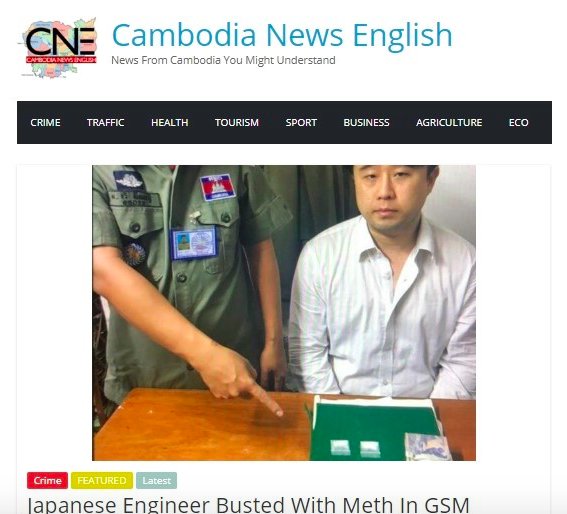This screenshot has height=514, width=567.
Task: Click the CNE map logo
Action: [58, 47]
